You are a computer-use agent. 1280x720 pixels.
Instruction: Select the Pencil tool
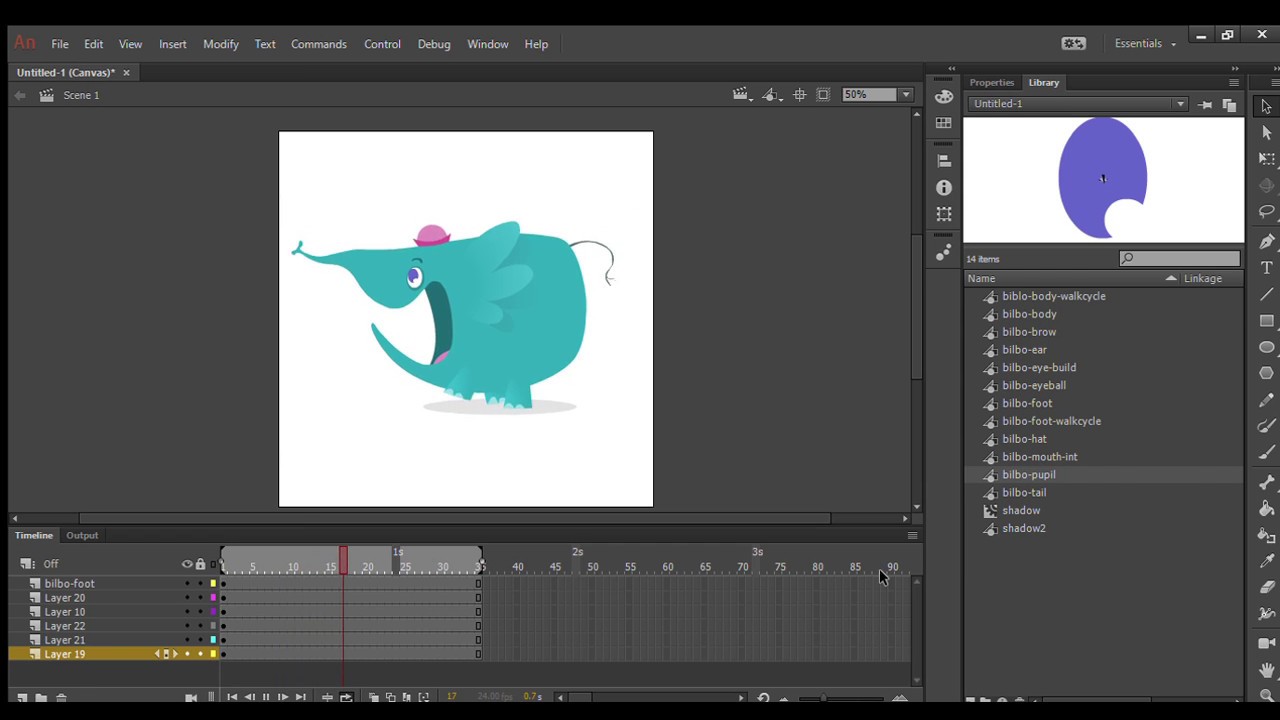(1267, 400)
